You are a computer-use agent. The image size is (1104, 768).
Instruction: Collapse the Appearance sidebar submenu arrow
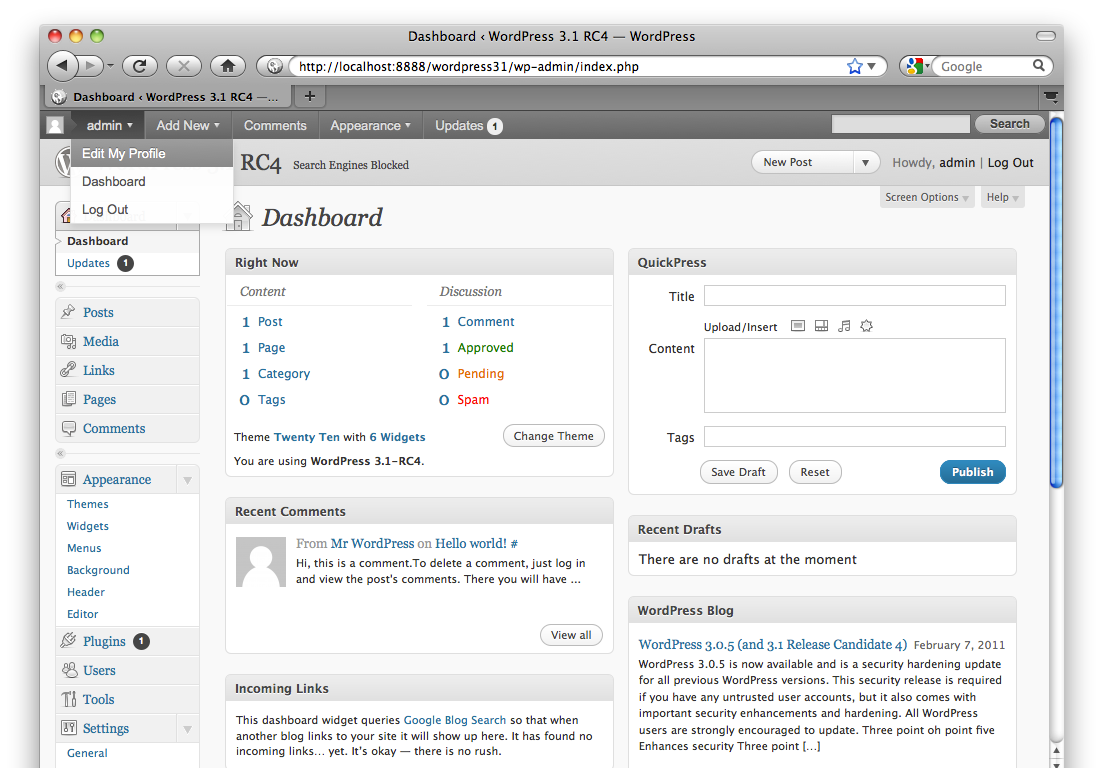[187, 480]
